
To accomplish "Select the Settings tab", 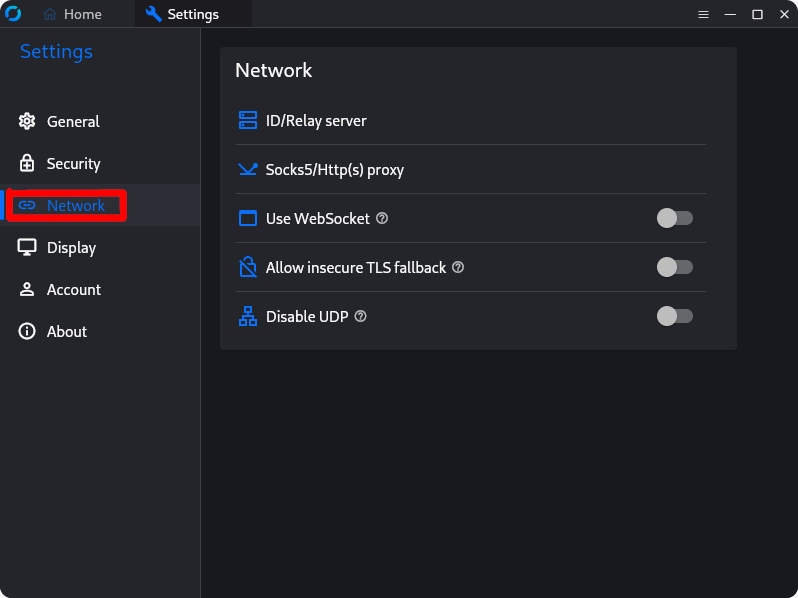I will point(193,14).
